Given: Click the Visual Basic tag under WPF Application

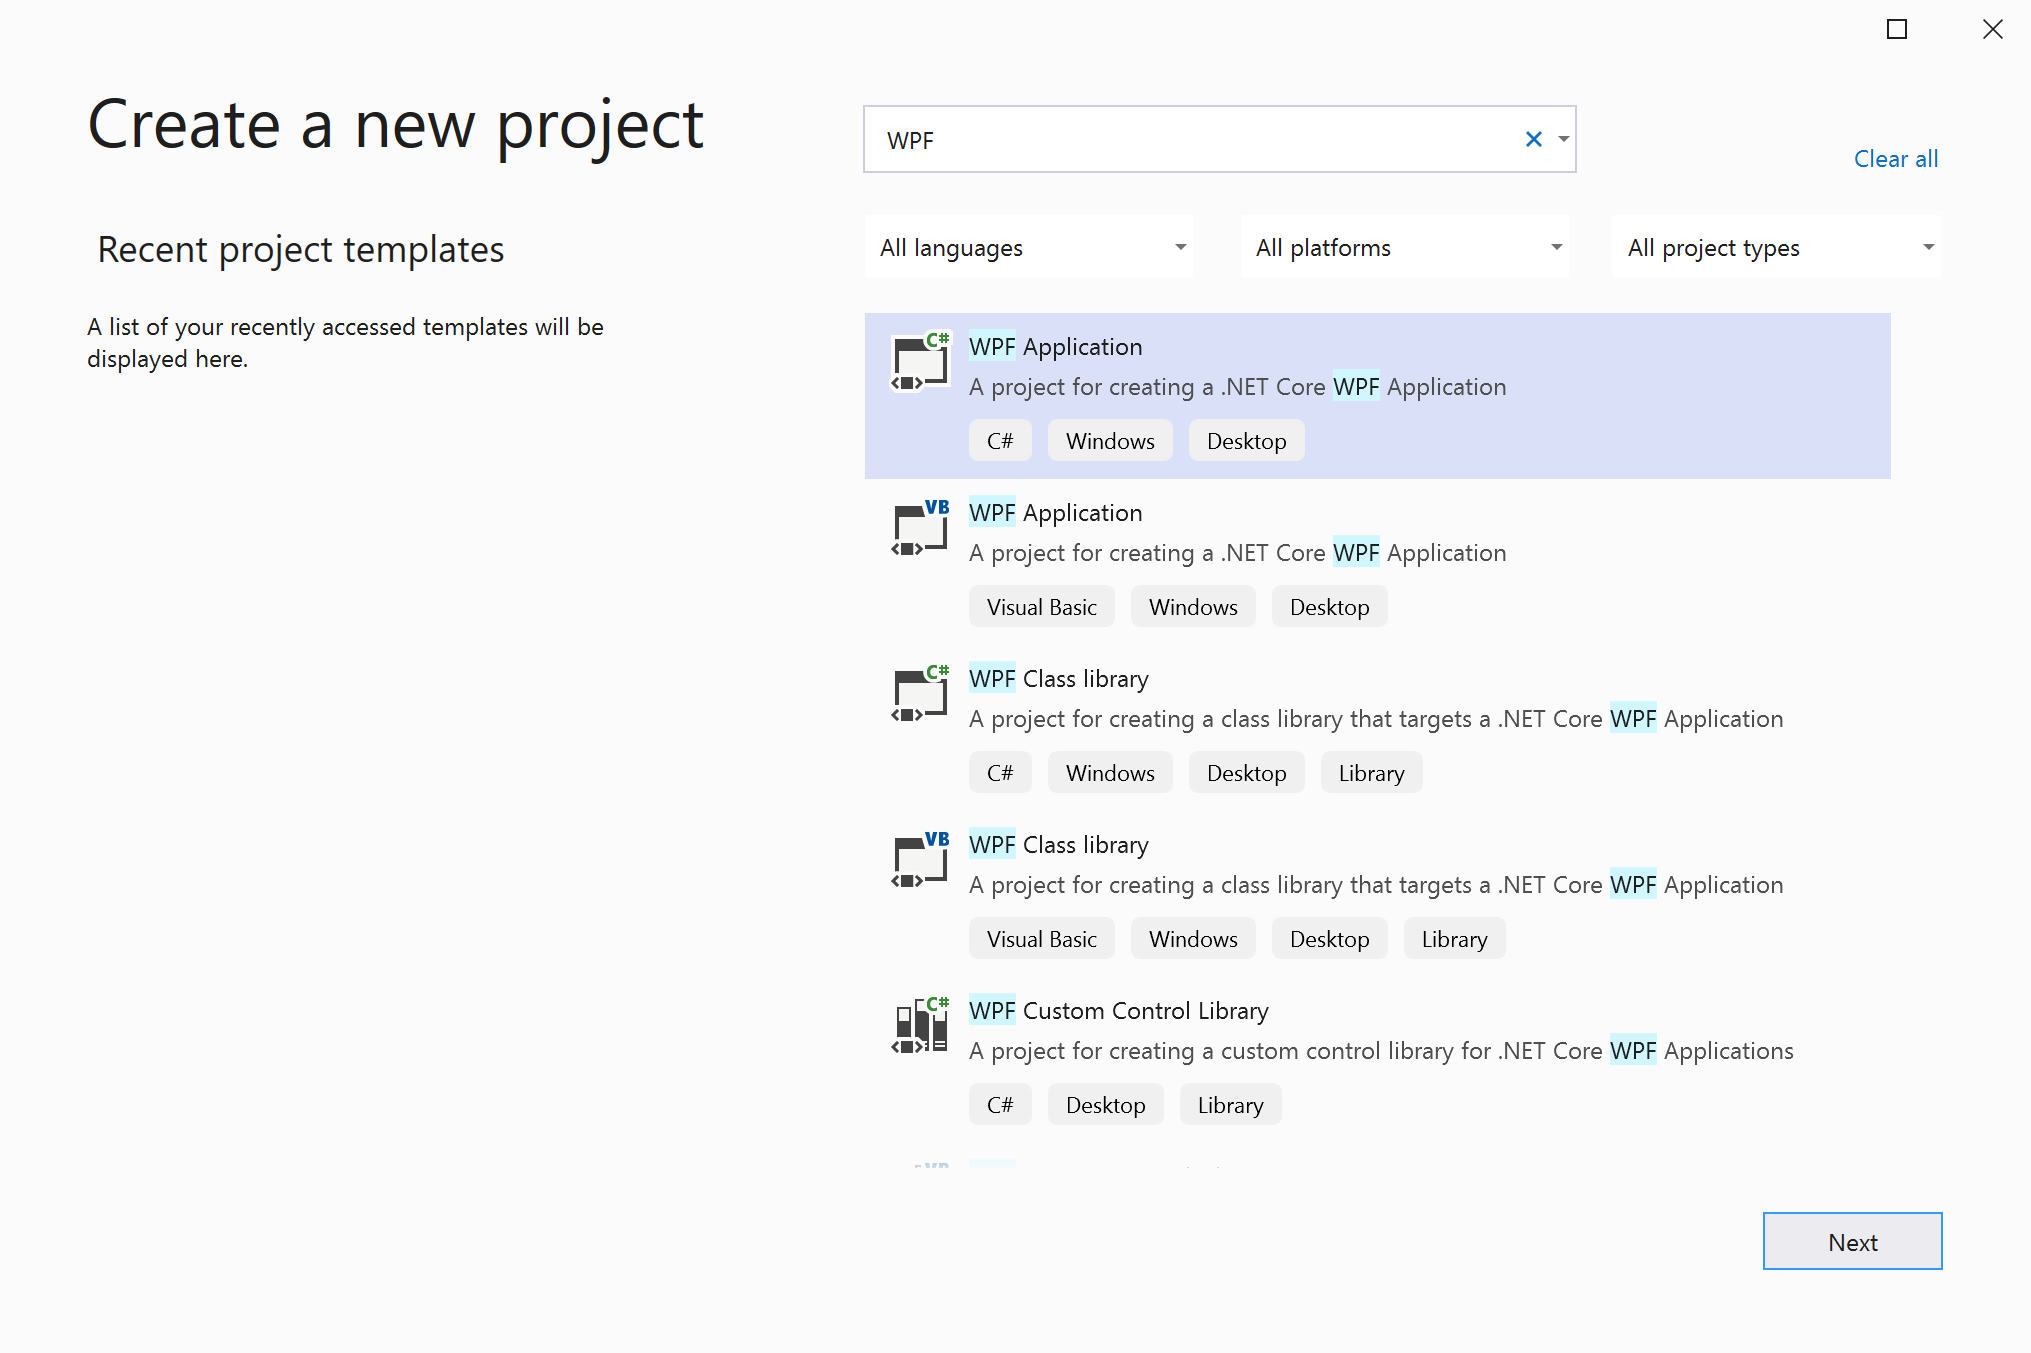Looking at the screenshot, I should (1041, 606).
